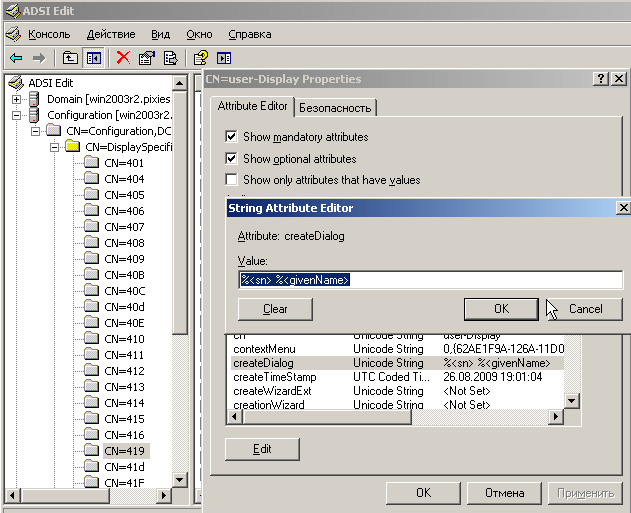Click the CN=DisplaySpecifiers folder icon
The image size is (631, 513).
click(x=73, y=146)
